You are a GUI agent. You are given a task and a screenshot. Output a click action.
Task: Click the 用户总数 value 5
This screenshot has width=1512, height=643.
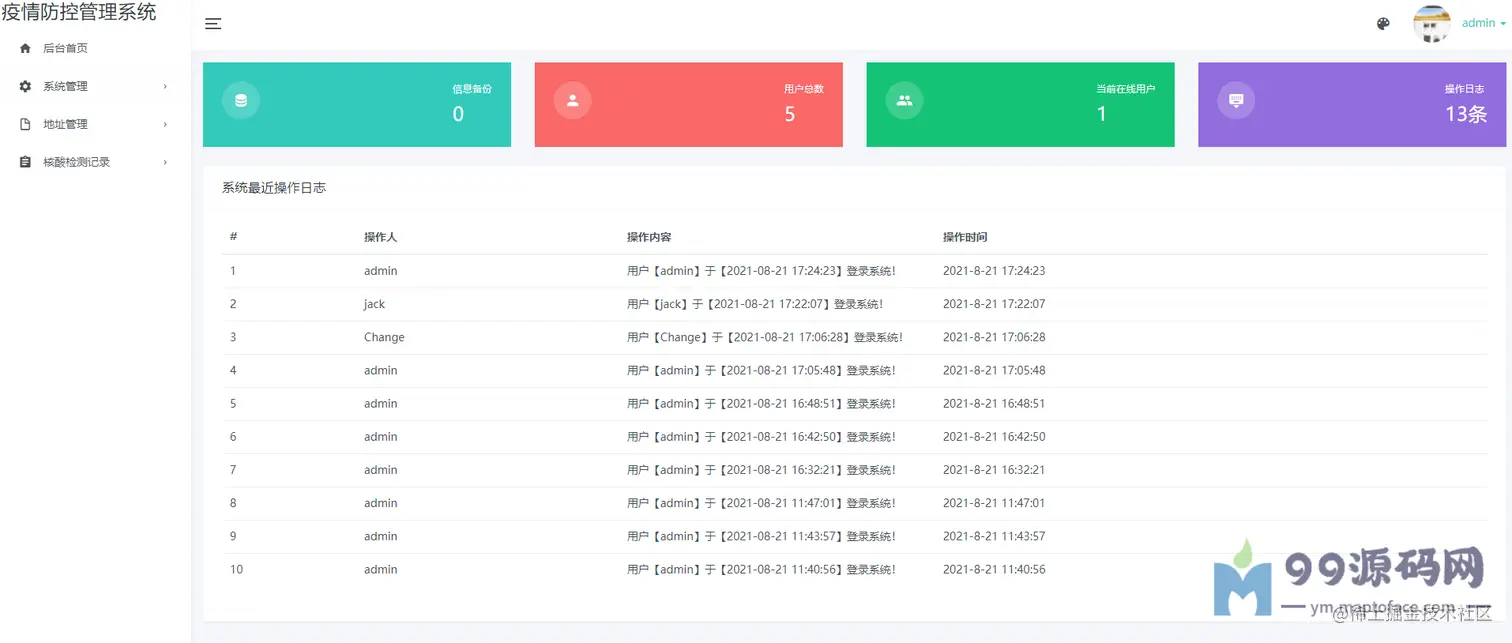790,114
